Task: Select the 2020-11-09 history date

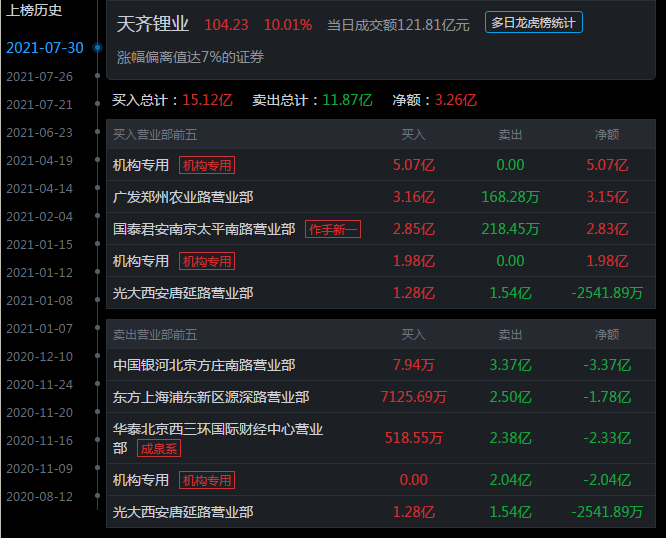Action: (x=40, y=469)
